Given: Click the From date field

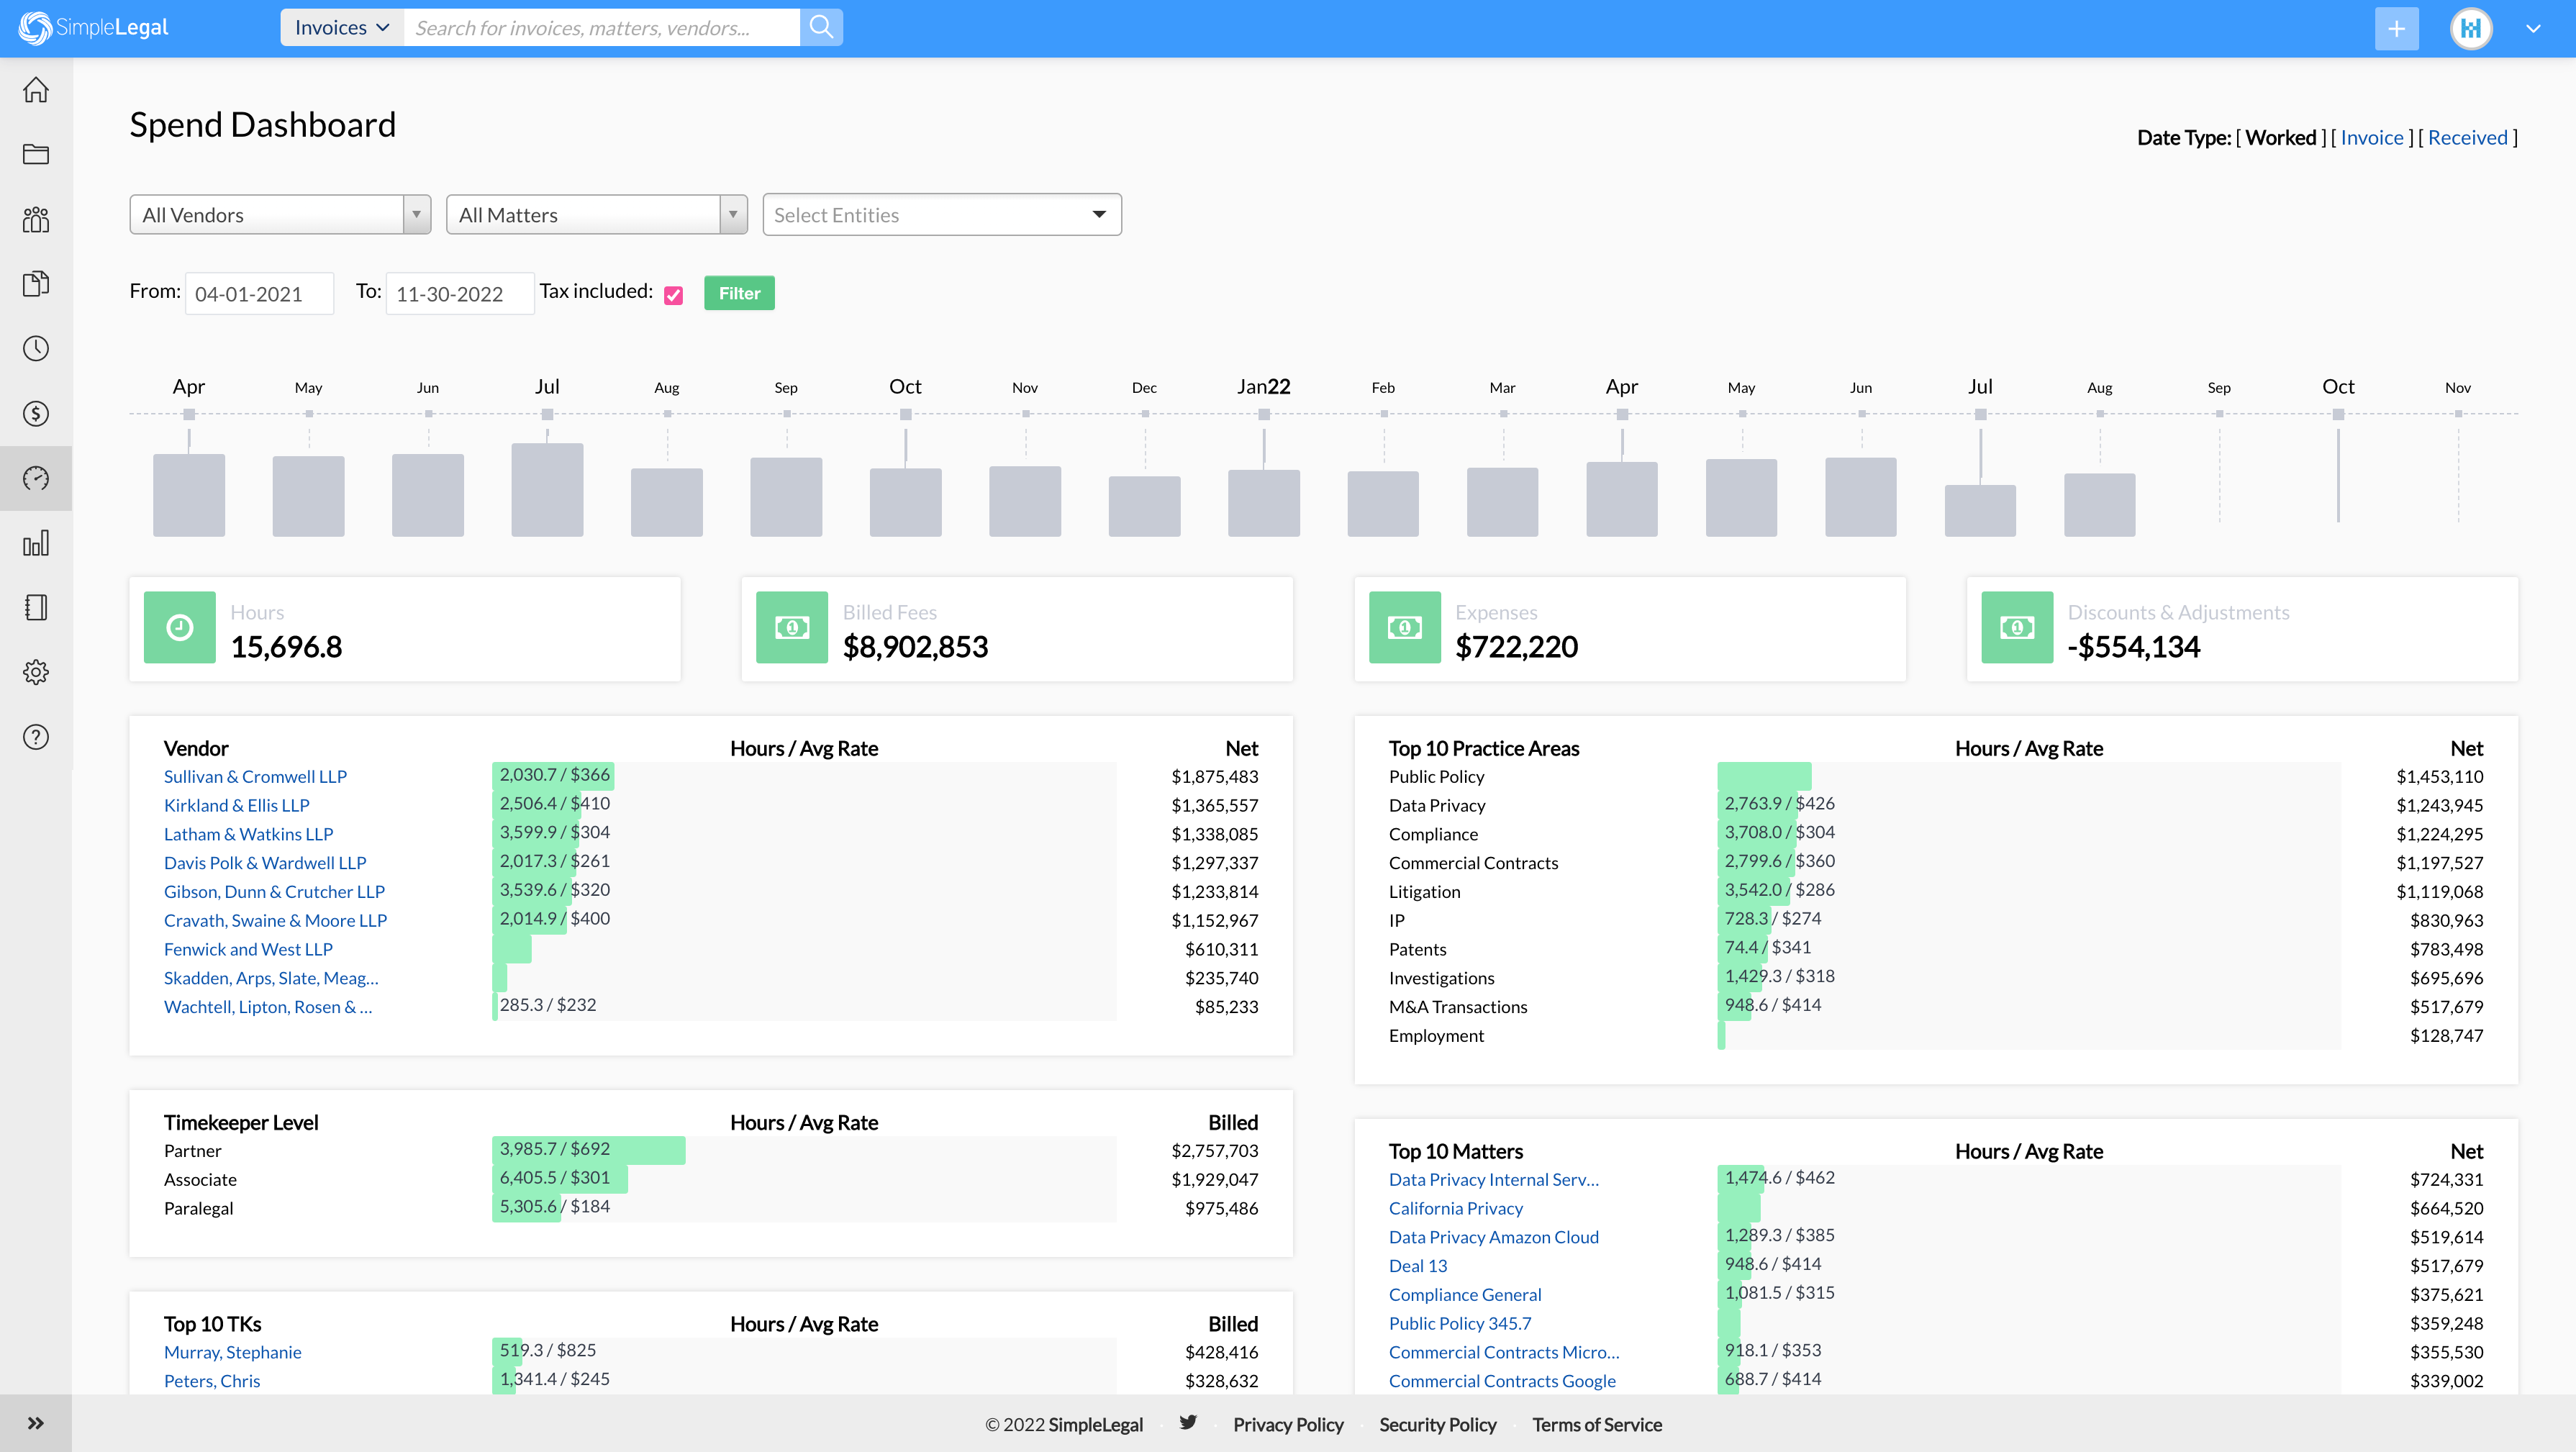Looking at the screenshot, I should pos(259,293).
